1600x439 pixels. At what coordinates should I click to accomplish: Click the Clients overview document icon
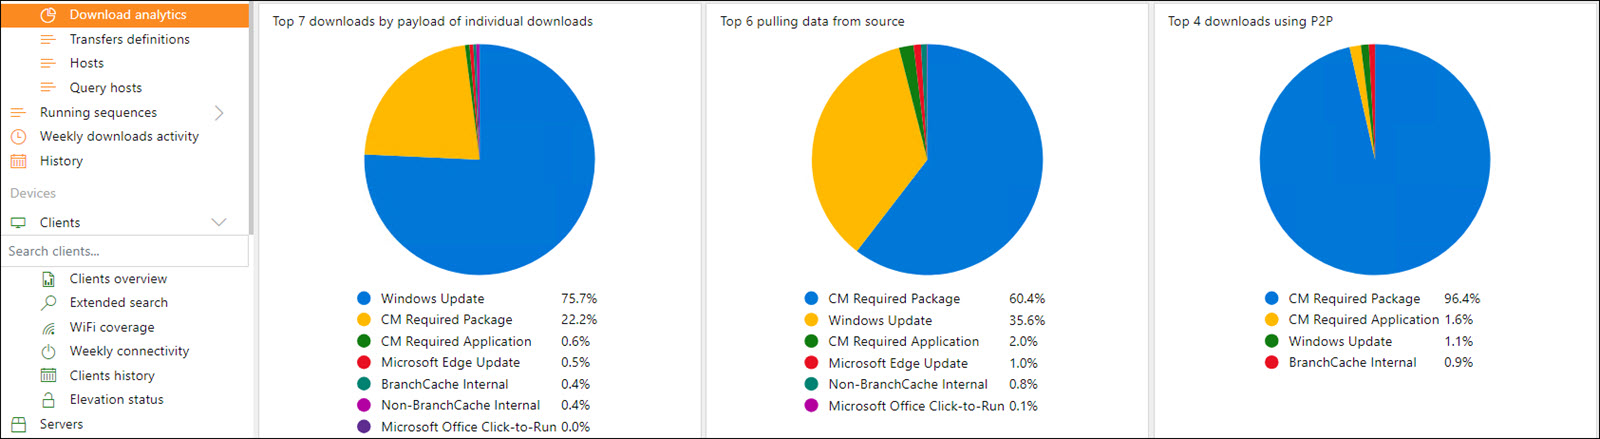coord(48,279)
